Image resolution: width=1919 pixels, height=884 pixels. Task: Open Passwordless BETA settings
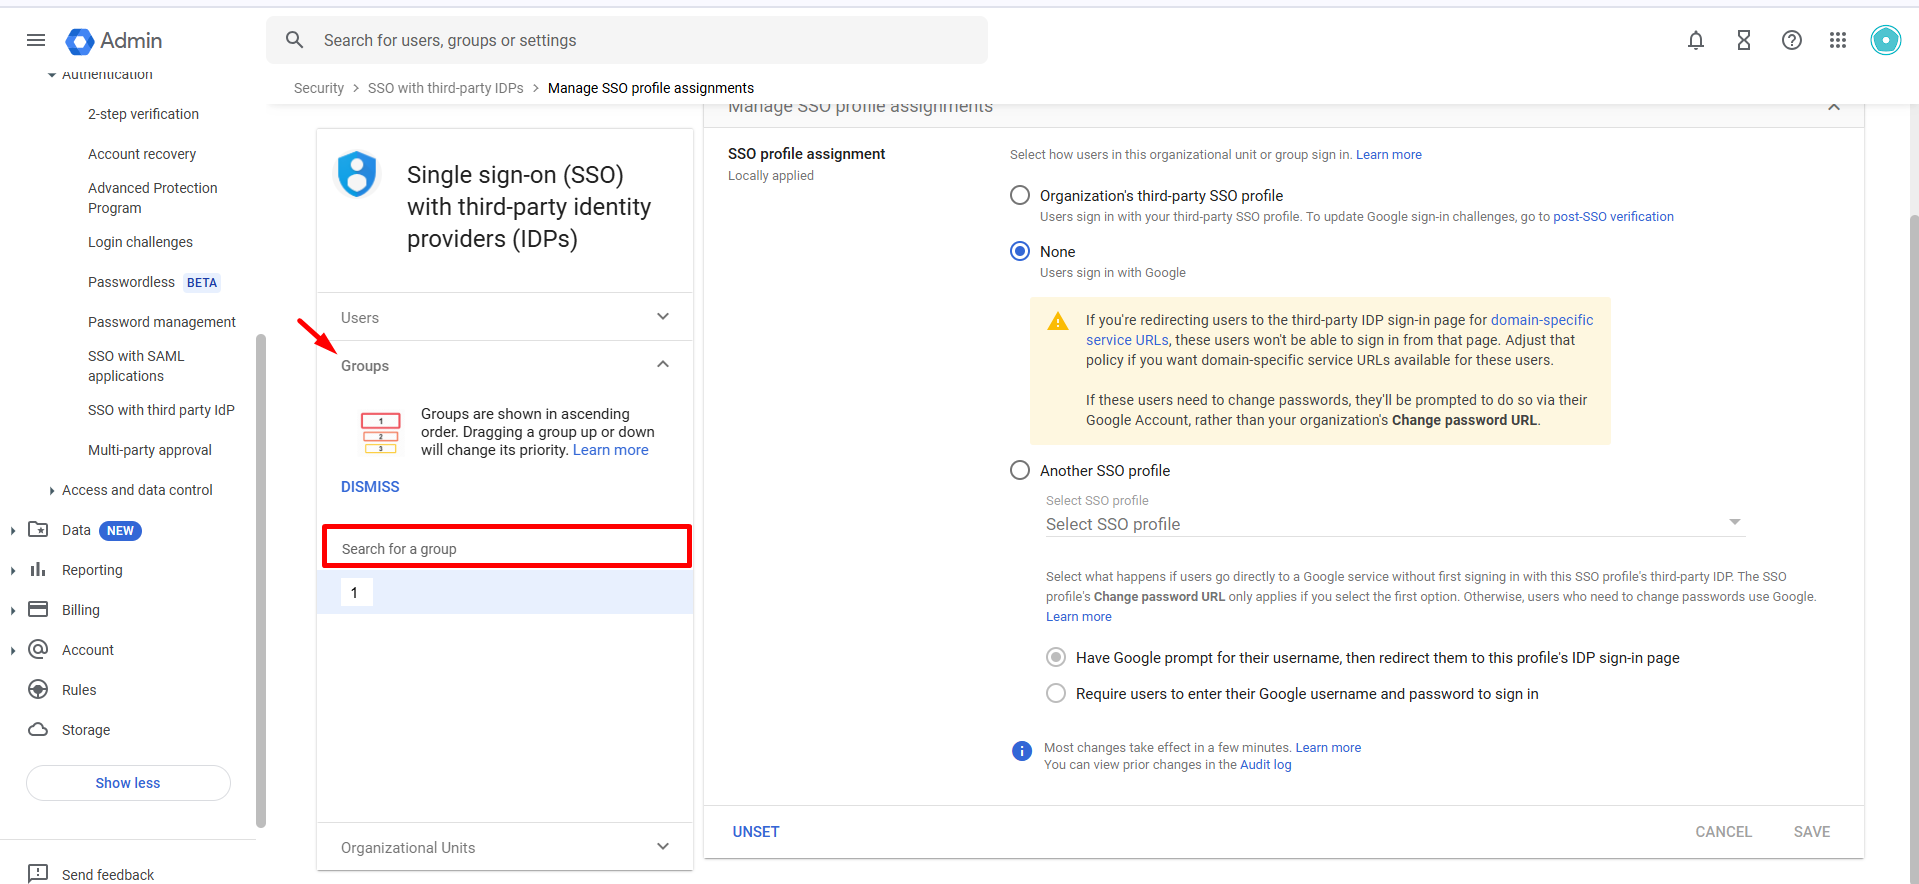pos(153,282)
